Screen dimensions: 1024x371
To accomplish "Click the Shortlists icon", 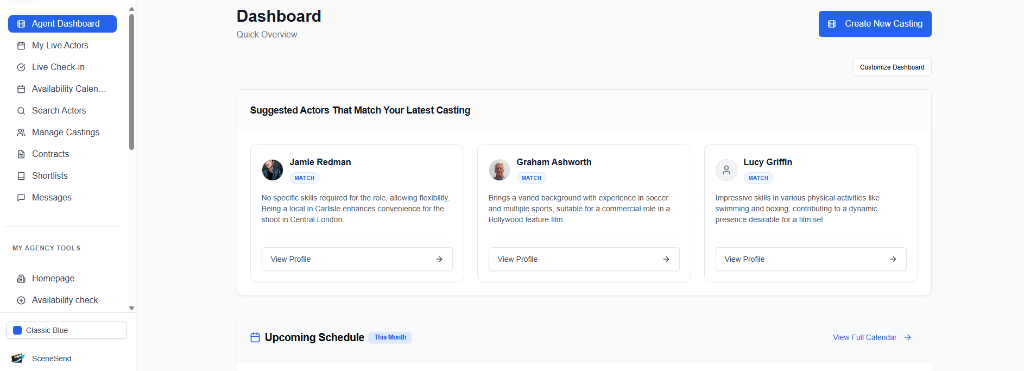I will pyautogui.click(x=21, y=176).
